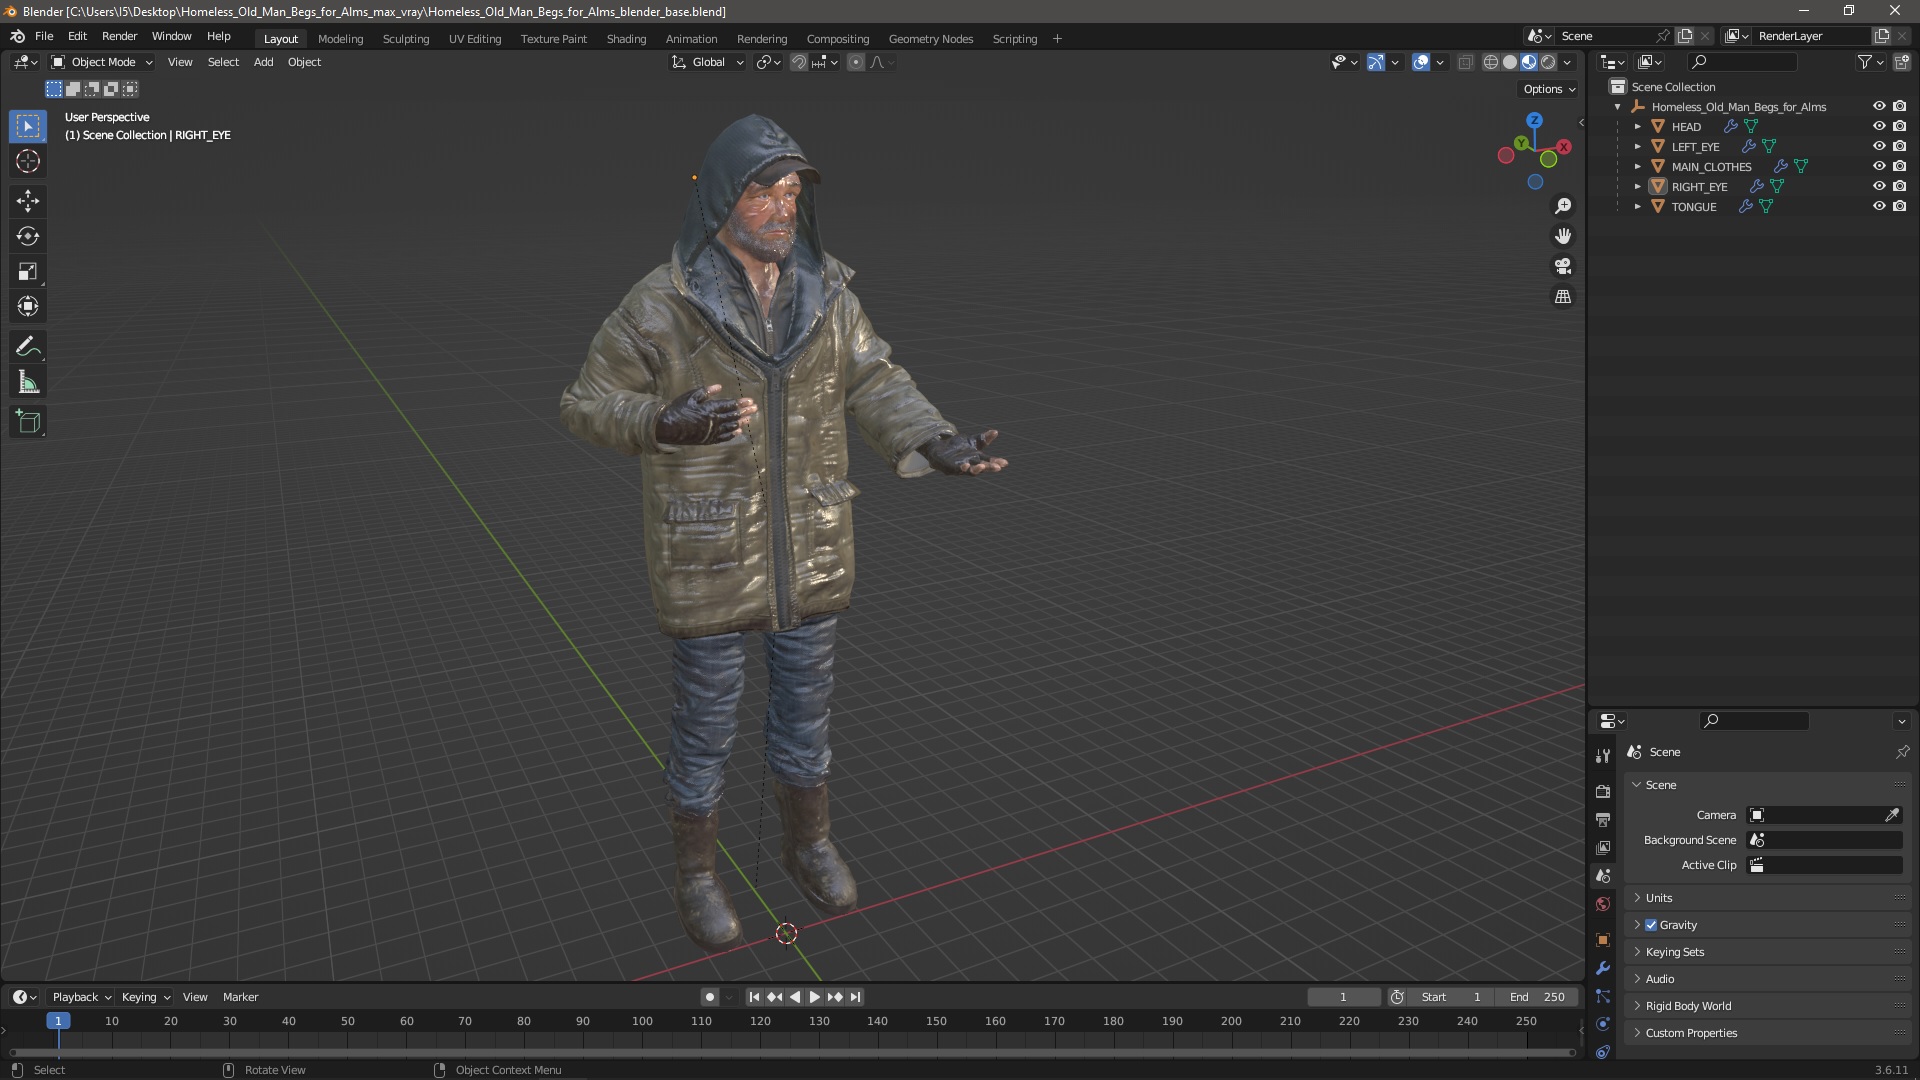This screenshot has height=1080, width=1920.
Task: Open the World properties tab
Action: point(1603,904)
